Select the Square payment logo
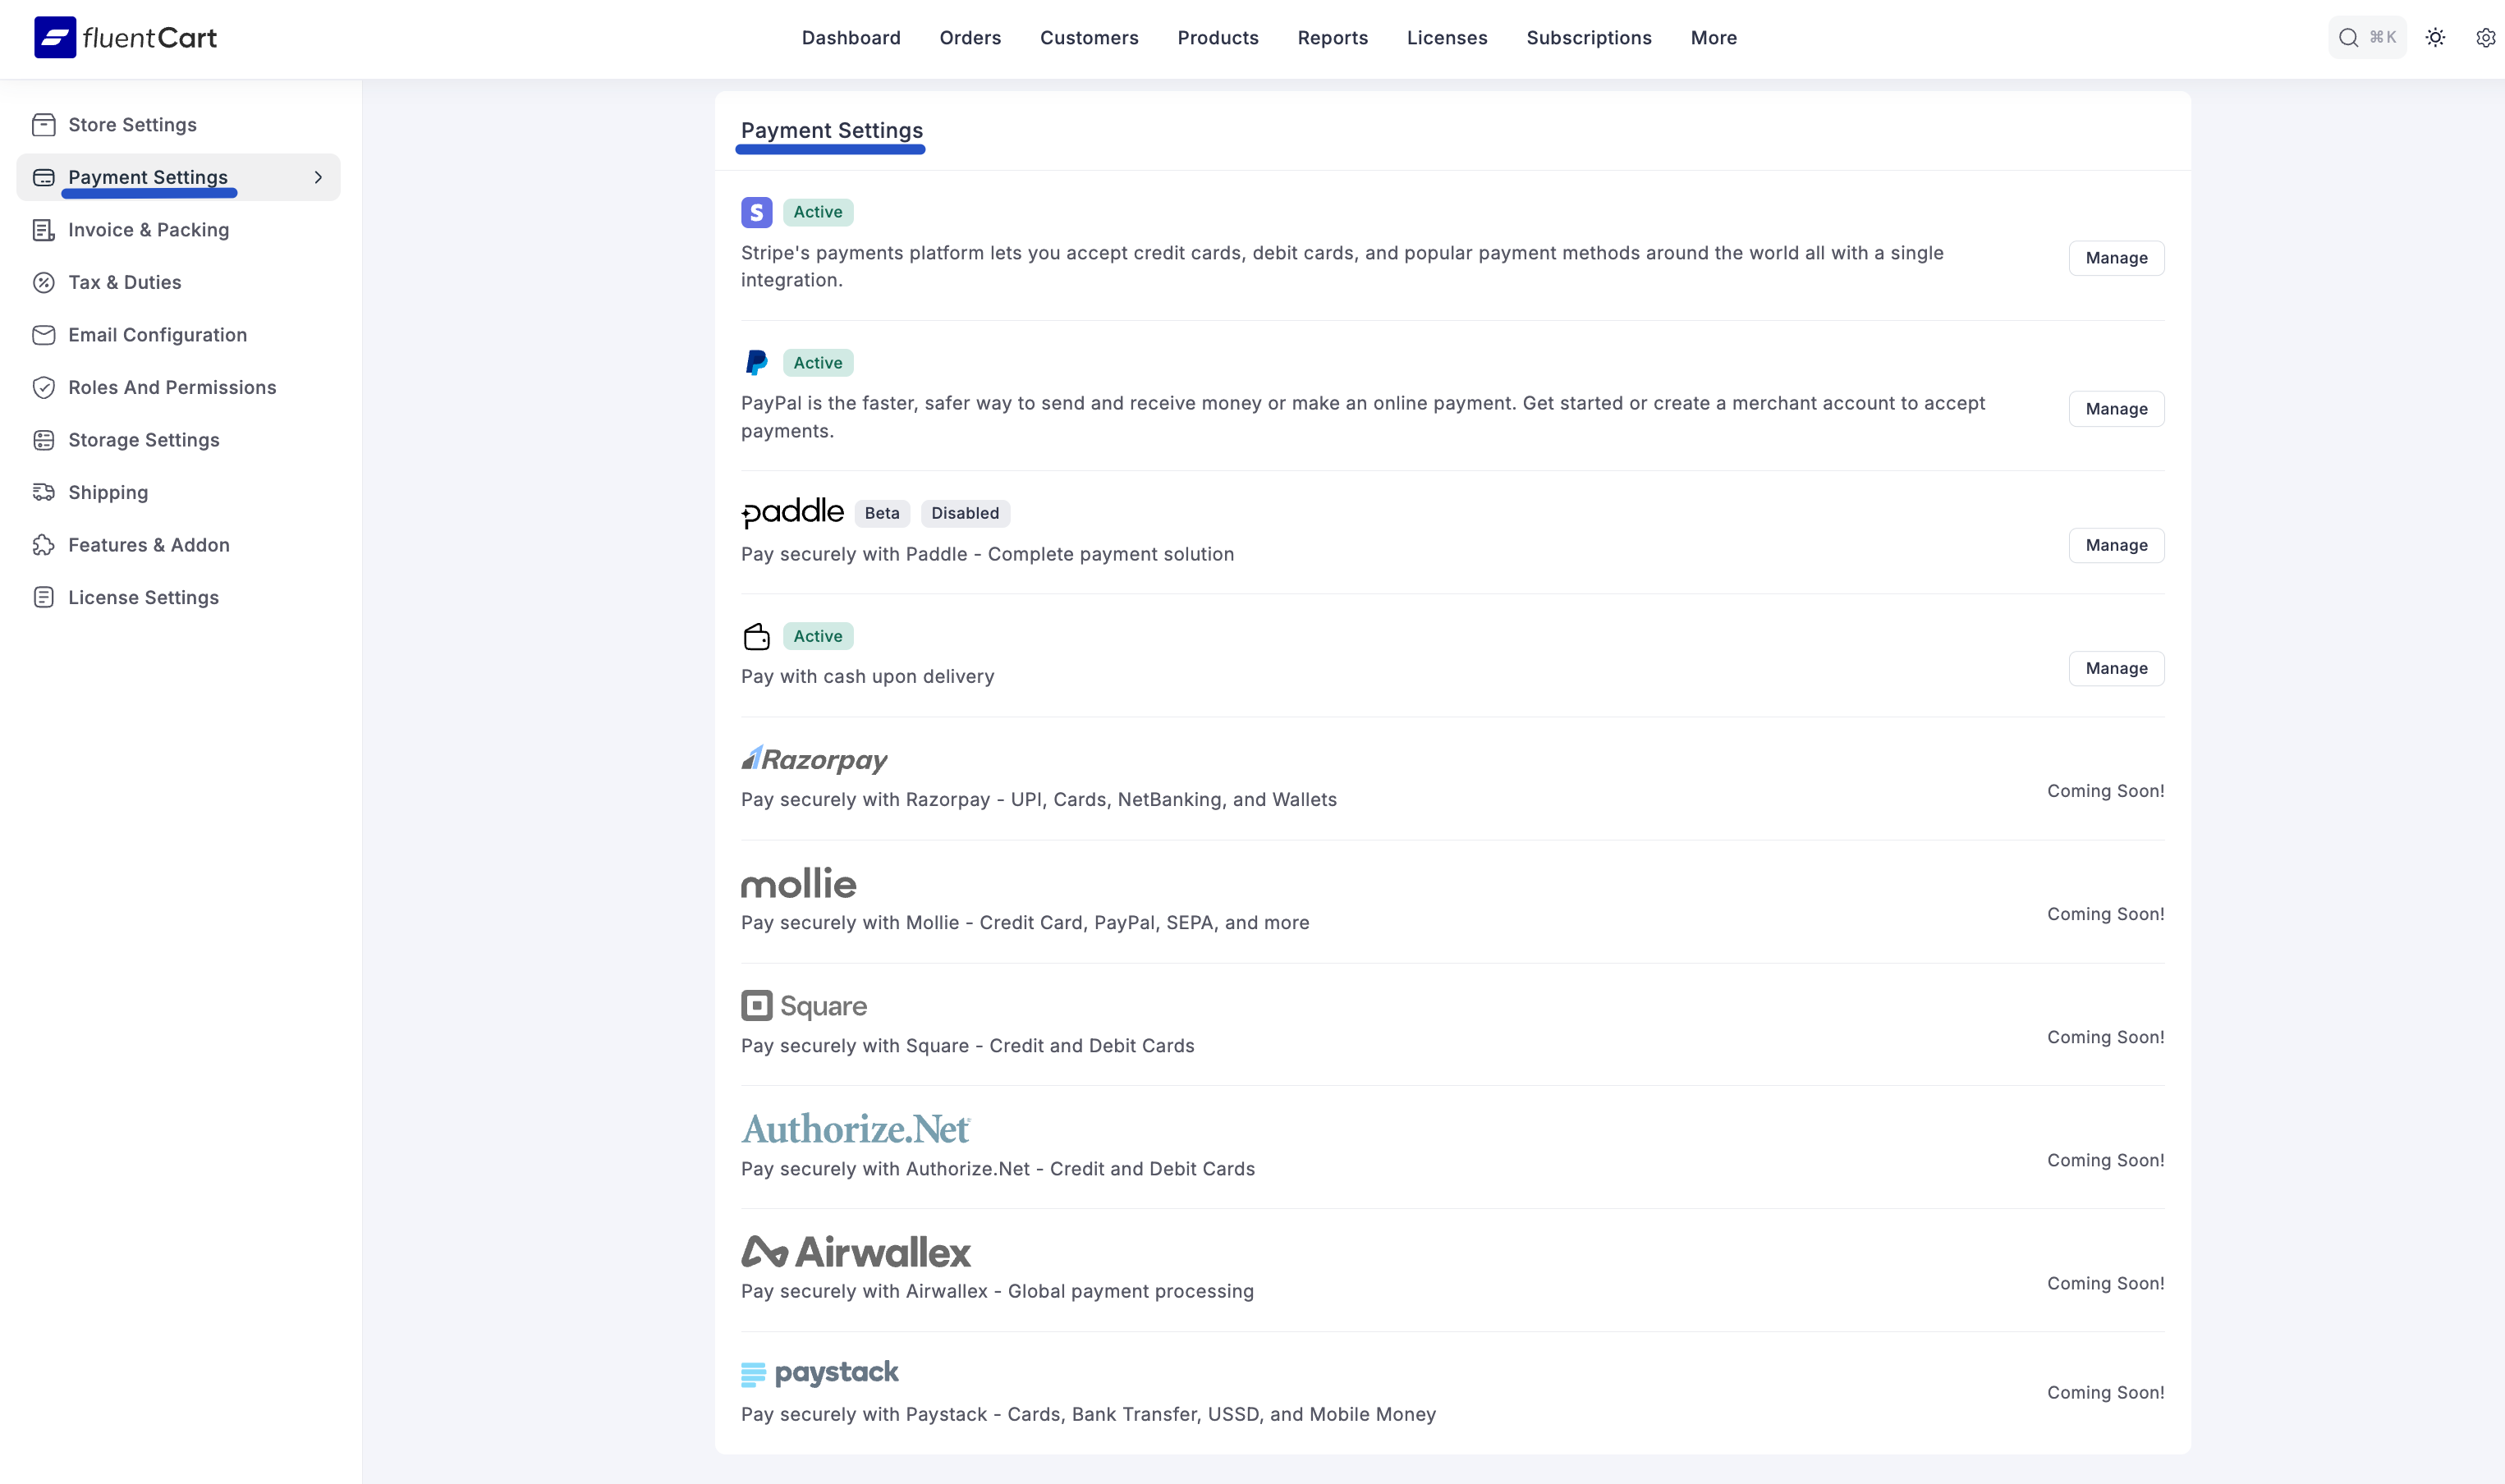Viewport: 2505px width, 1484px height. (x=803, y=1005)
